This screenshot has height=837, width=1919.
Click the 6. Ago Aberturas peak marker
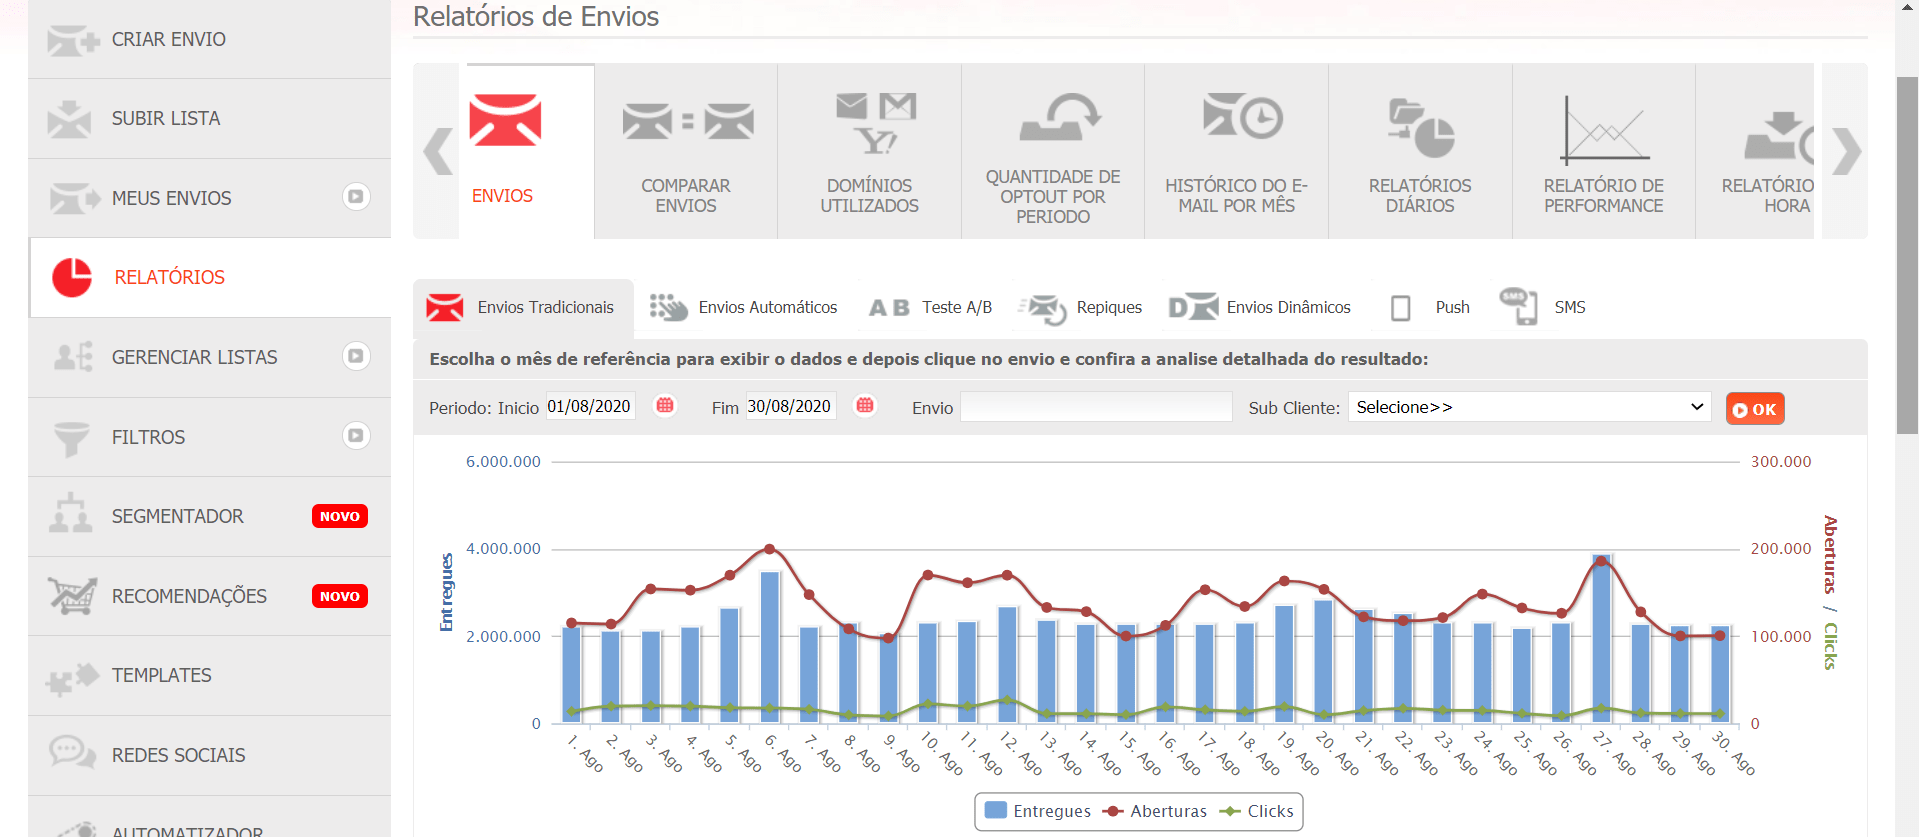click(769, 549)
